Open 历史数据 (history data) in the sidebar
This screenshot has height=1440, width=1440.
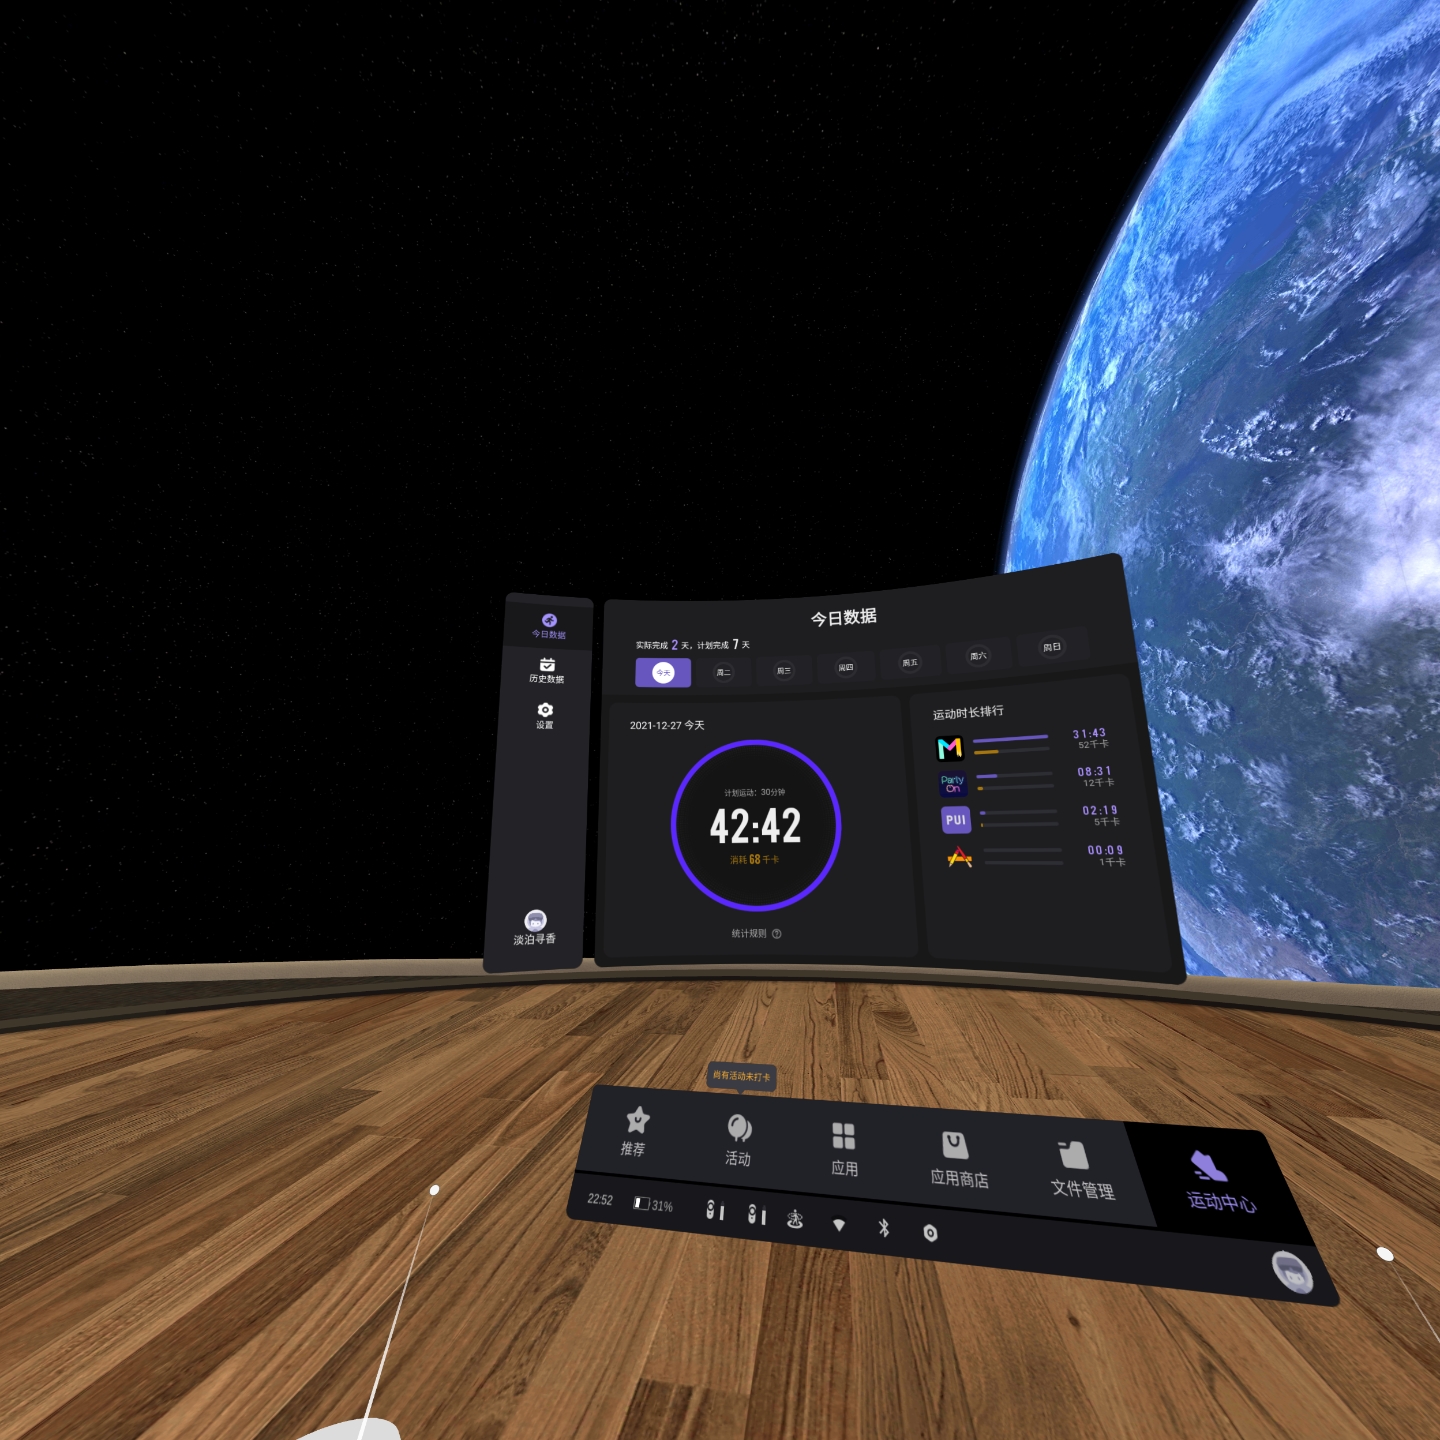(x=546, y=670)
